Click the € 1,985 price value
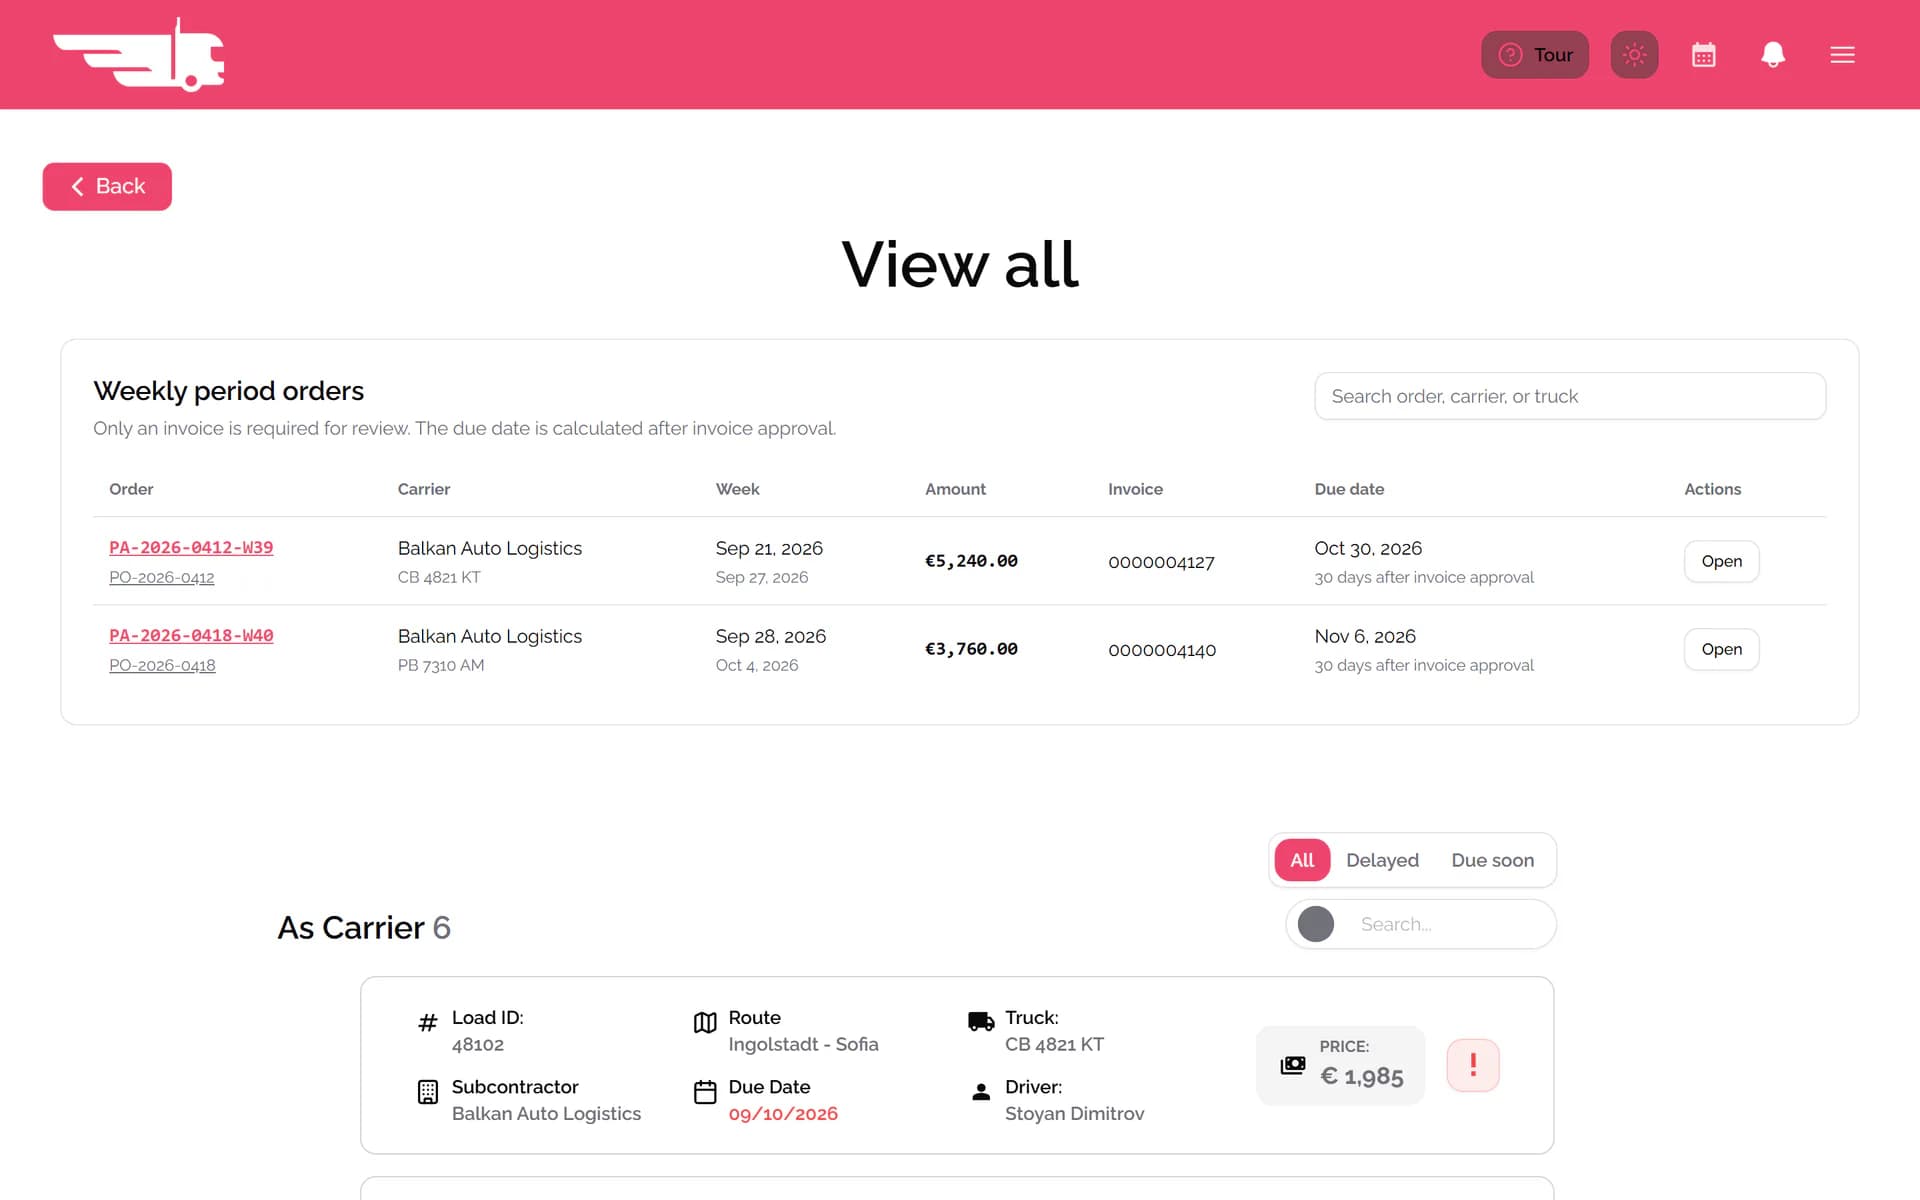The image size is (1920, 1200). (x=1361, y=1076)
